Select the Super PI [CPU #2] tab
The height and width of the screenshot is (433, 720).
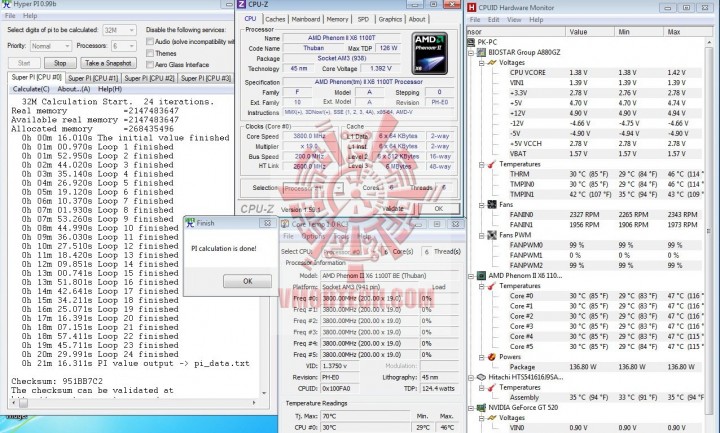(x=150, y=78)
